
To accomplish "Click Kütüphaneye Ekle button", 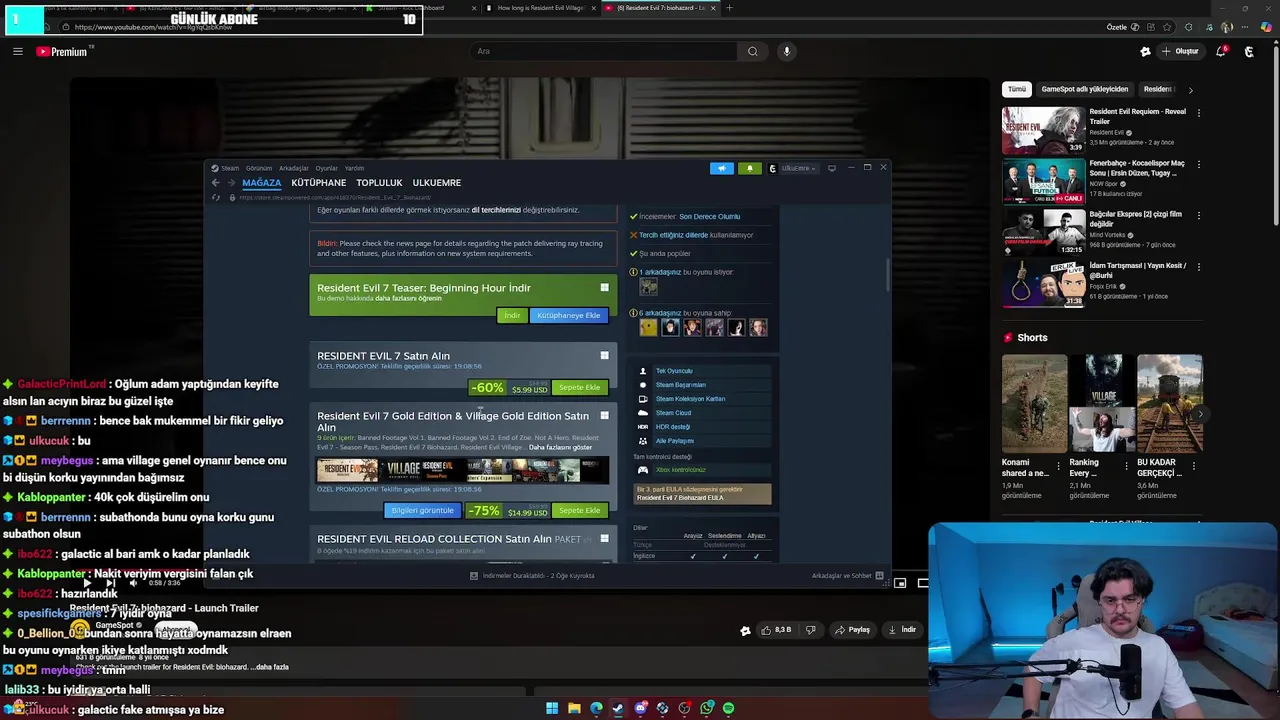I will (x=569, y=315).
